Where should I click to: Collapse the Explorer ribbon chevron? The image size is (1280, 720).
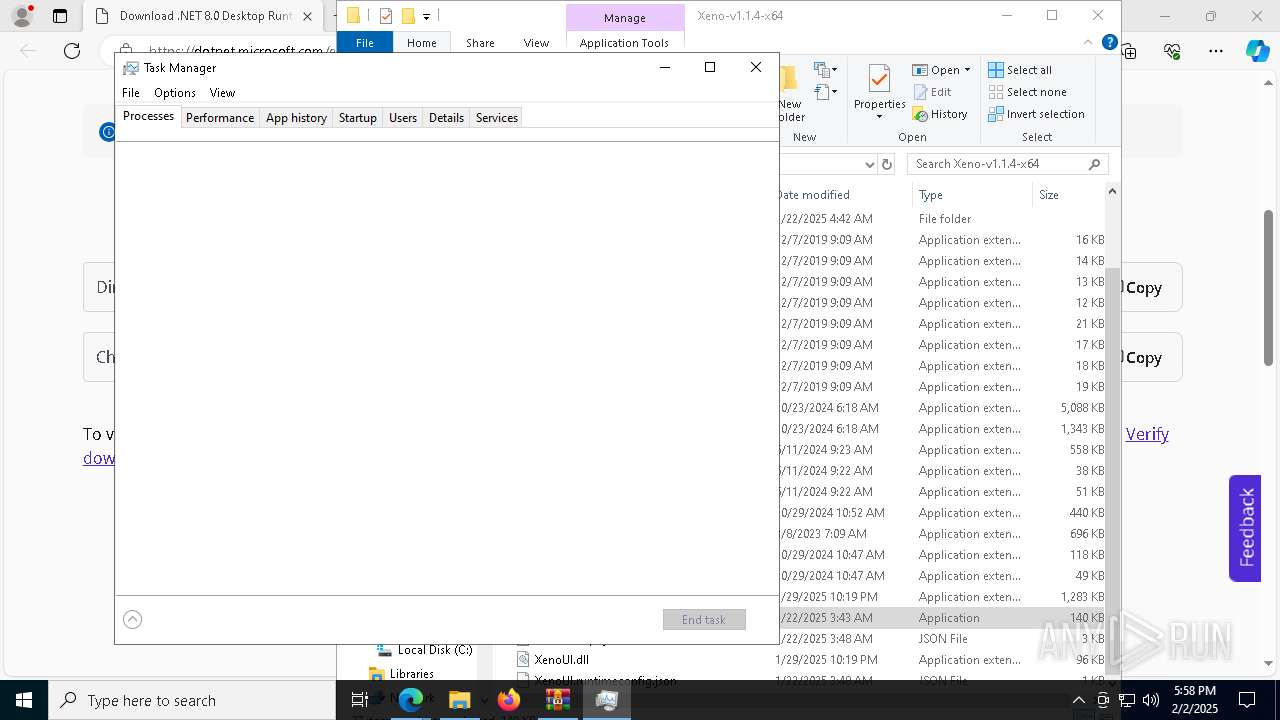pyautogui.click(x=1089, y=43)
